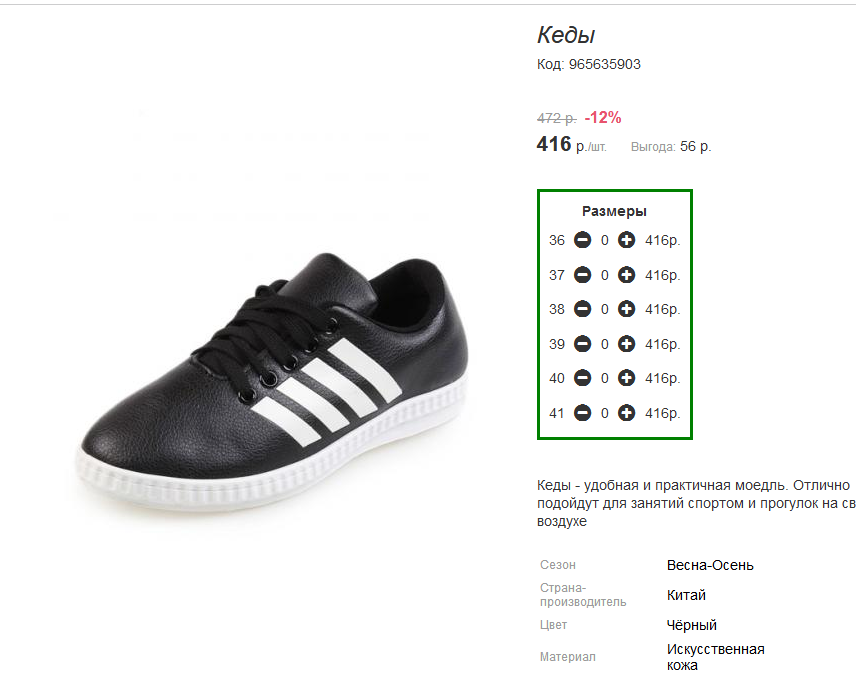
Task: Click the quantity value for size 41
Action: point(604,413)
